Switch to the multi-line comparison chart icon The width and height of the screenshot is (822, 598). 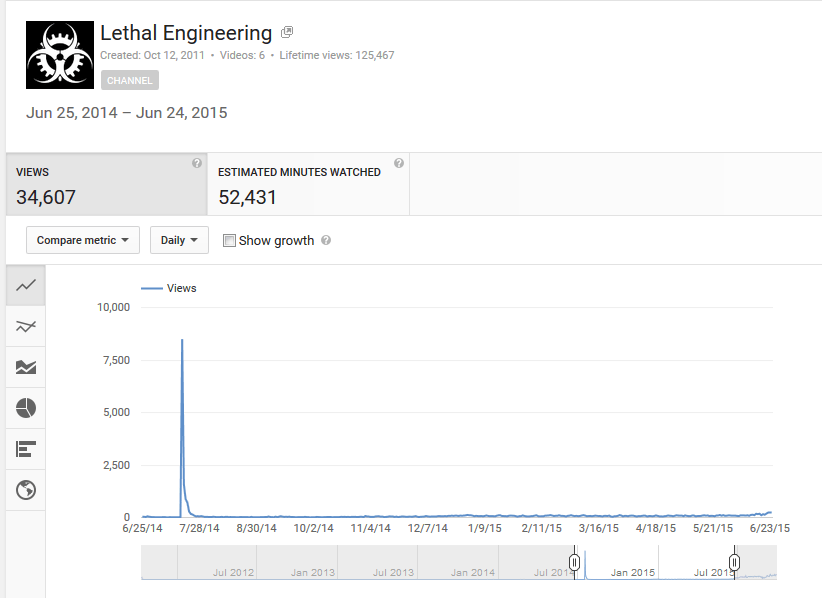tap(25, 326)
